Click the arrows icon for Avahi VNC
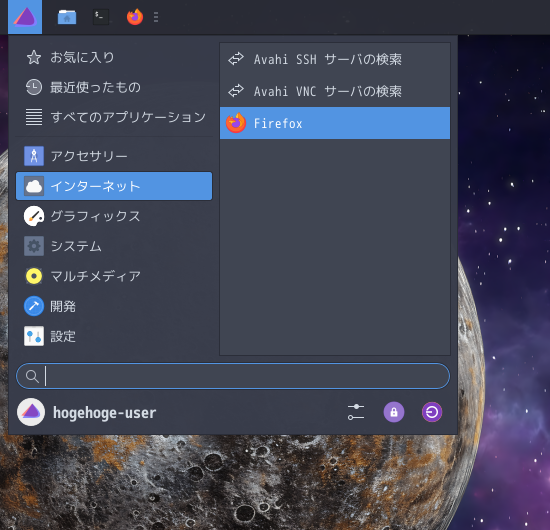This screenshot has height=530, width=550. [236, 91]
